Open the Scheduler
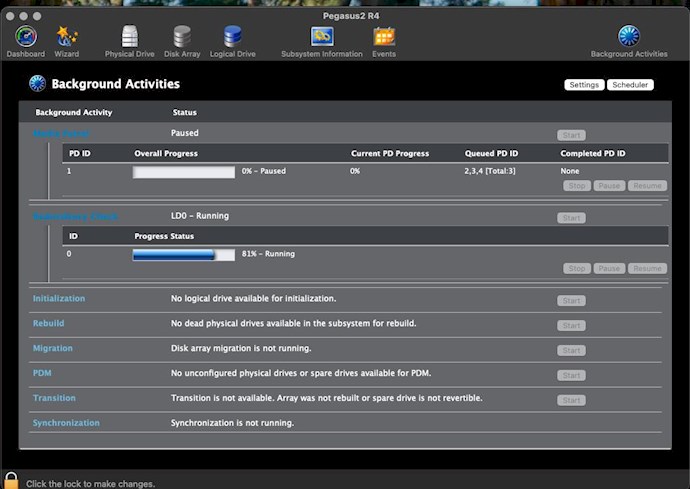Viewport: 690px width, 489px height. pyautogui.click(x=630, y=85)
